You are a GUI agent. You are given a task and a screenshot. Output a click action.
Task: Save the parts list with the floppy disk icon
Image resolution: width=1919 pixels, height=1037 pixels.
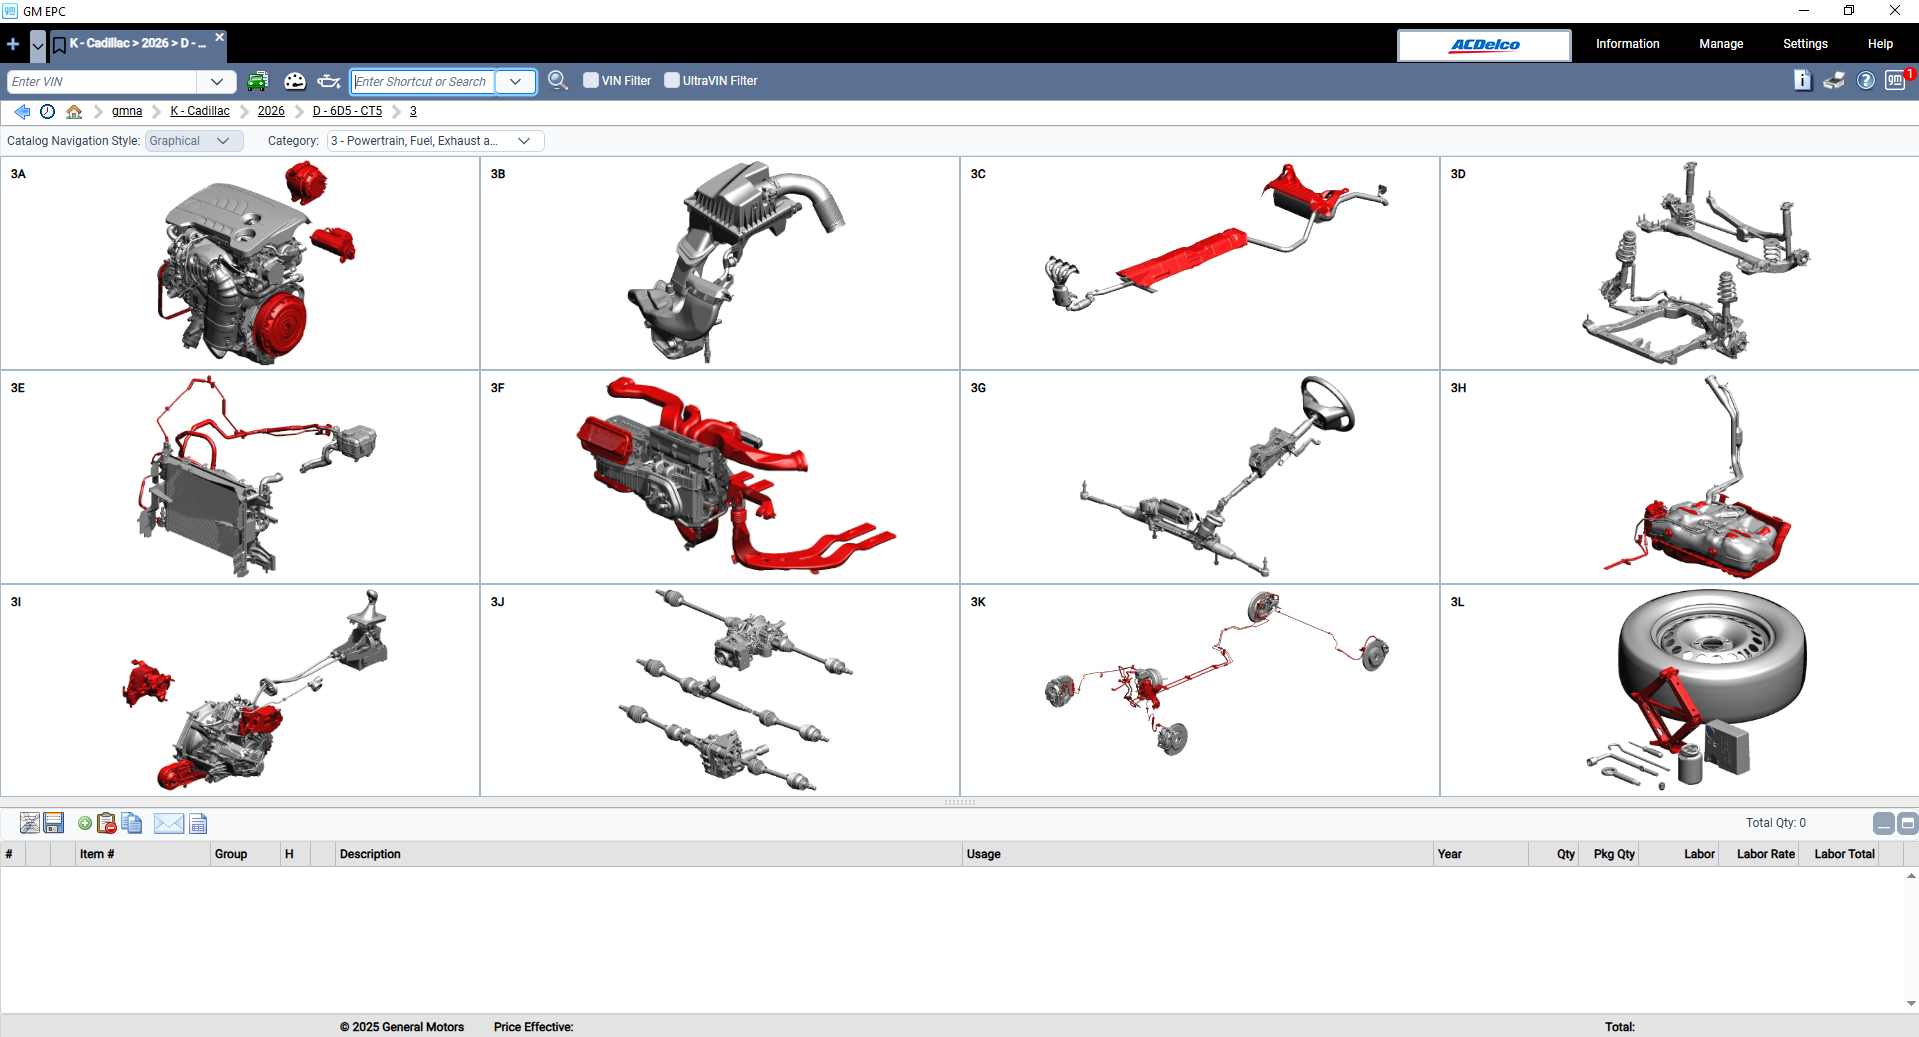[x=54, y=823]
